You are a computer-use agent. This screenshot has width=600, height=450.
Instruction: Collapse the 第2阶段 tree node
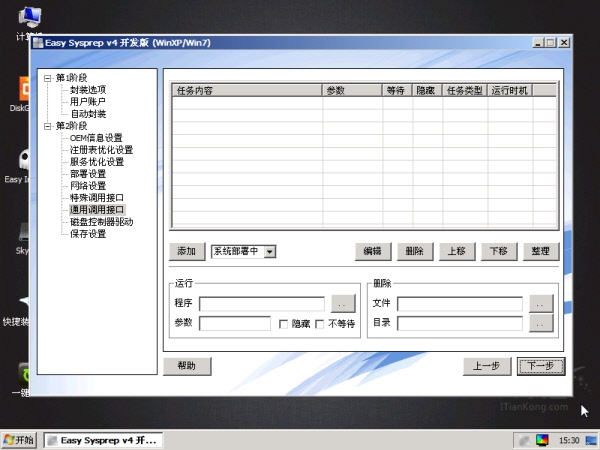(x=47, y=126)
